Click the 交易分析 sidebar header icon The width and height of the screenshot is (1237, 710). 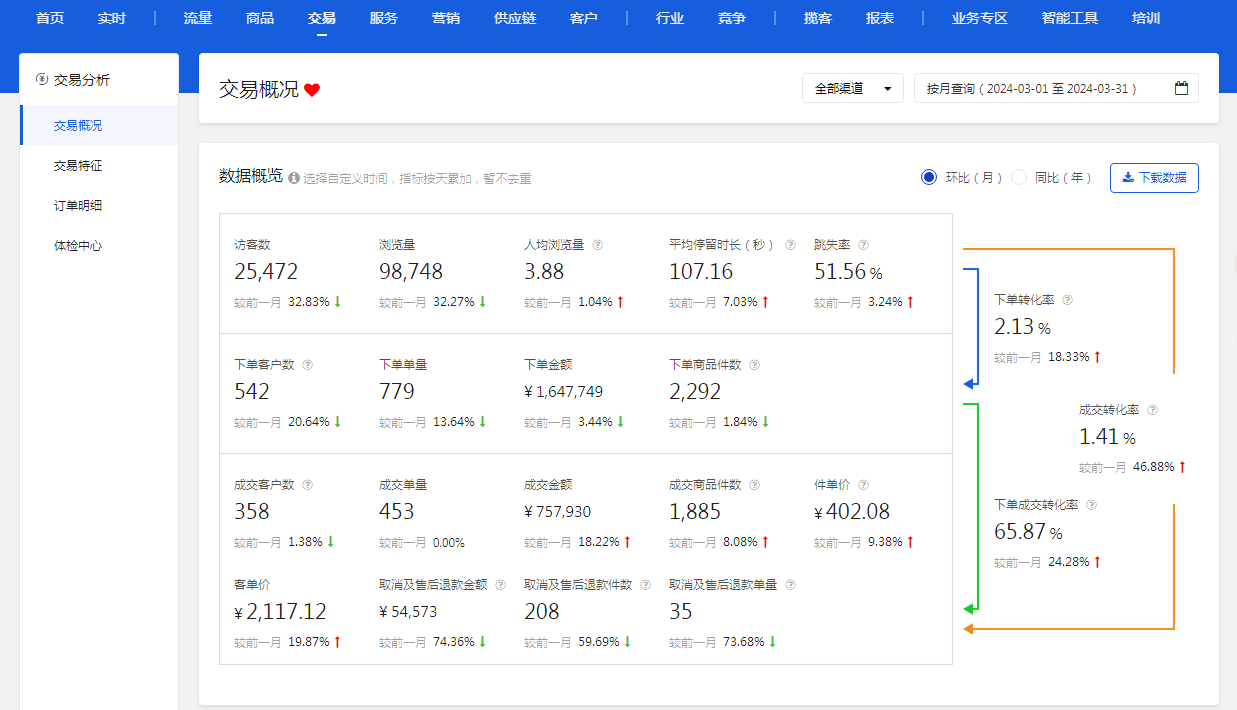pos(41,79)
